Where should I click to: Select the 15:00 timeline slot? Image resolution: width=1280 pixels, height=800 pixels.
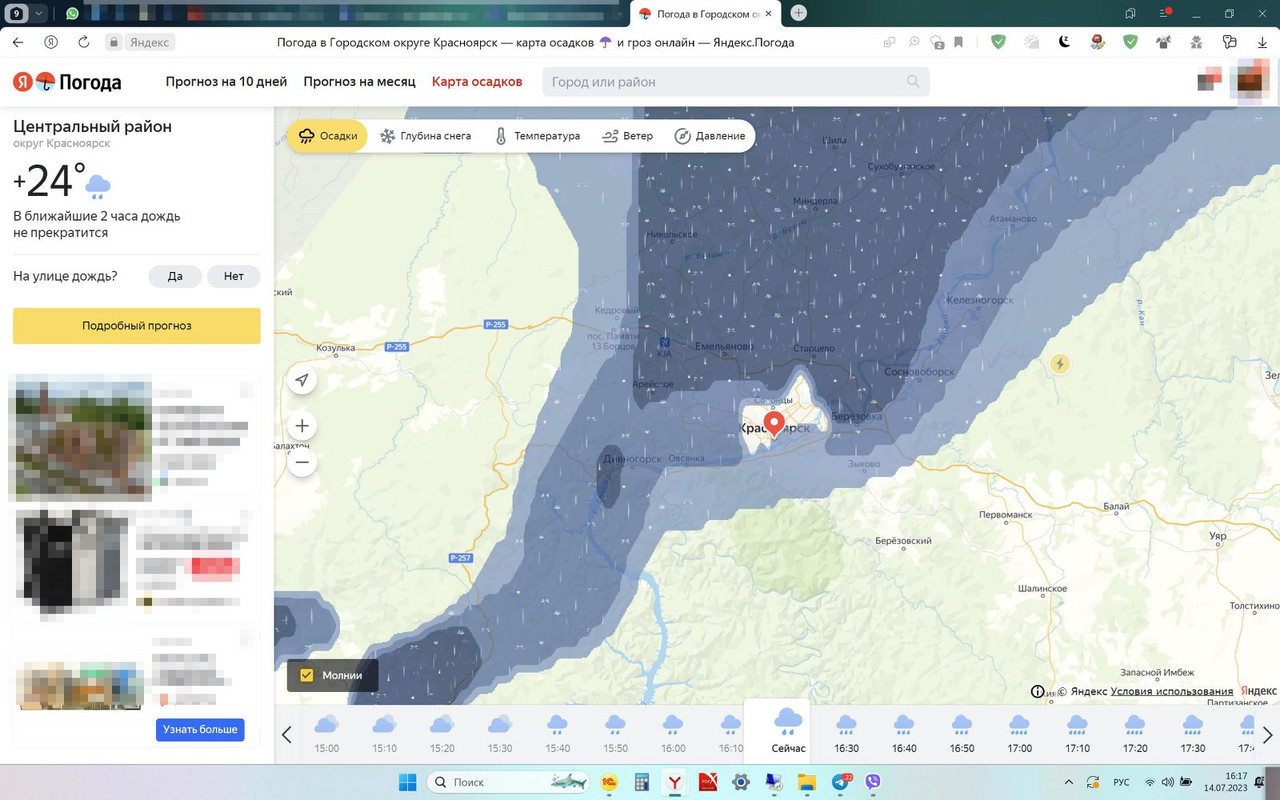tap(327, 734)
